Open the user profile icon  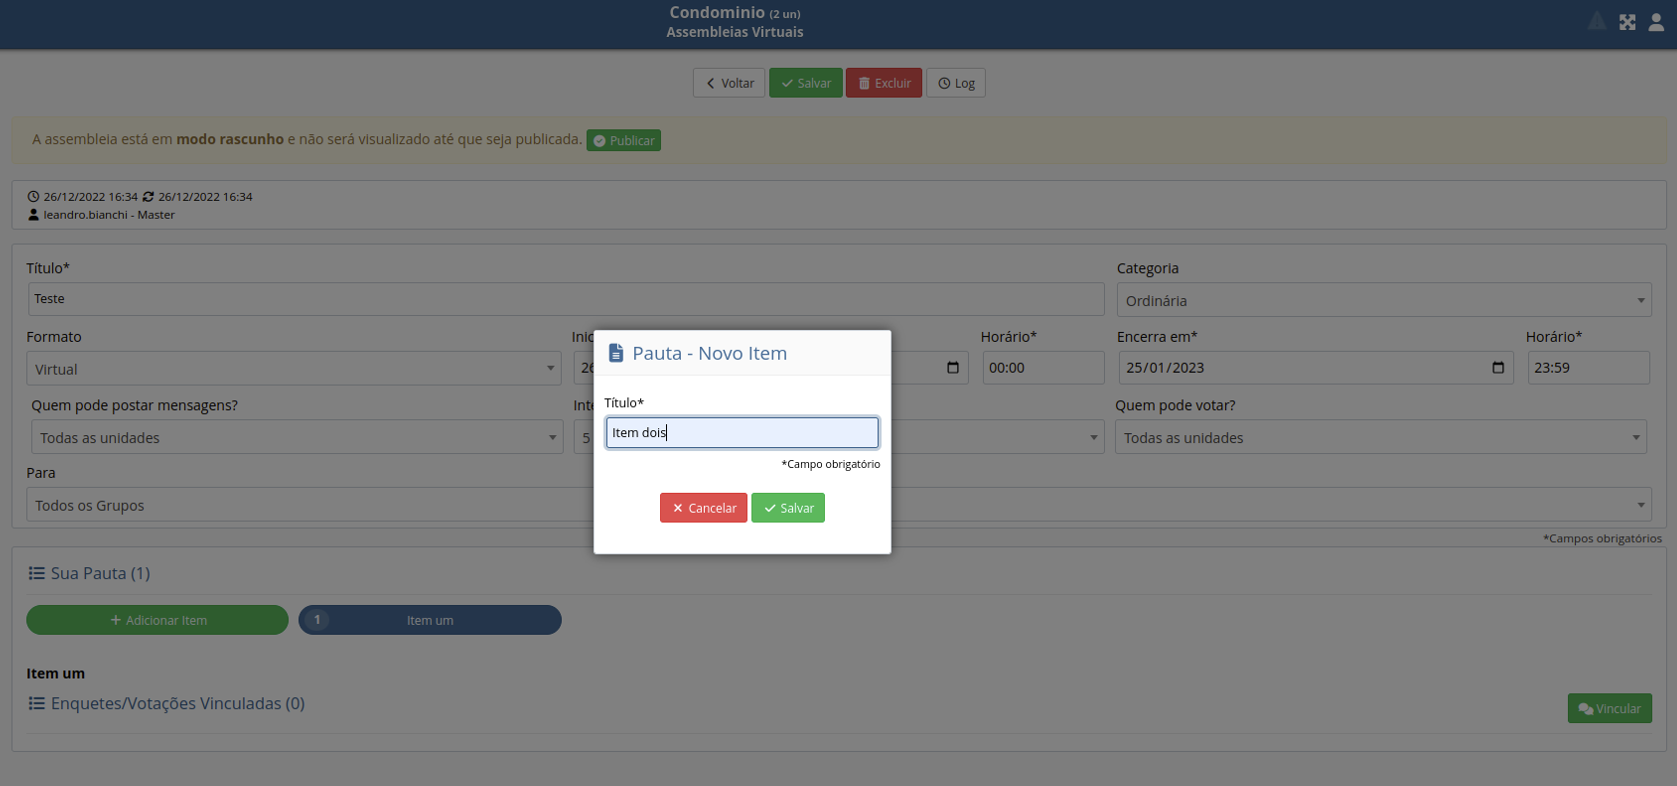tap(1656, 22)
